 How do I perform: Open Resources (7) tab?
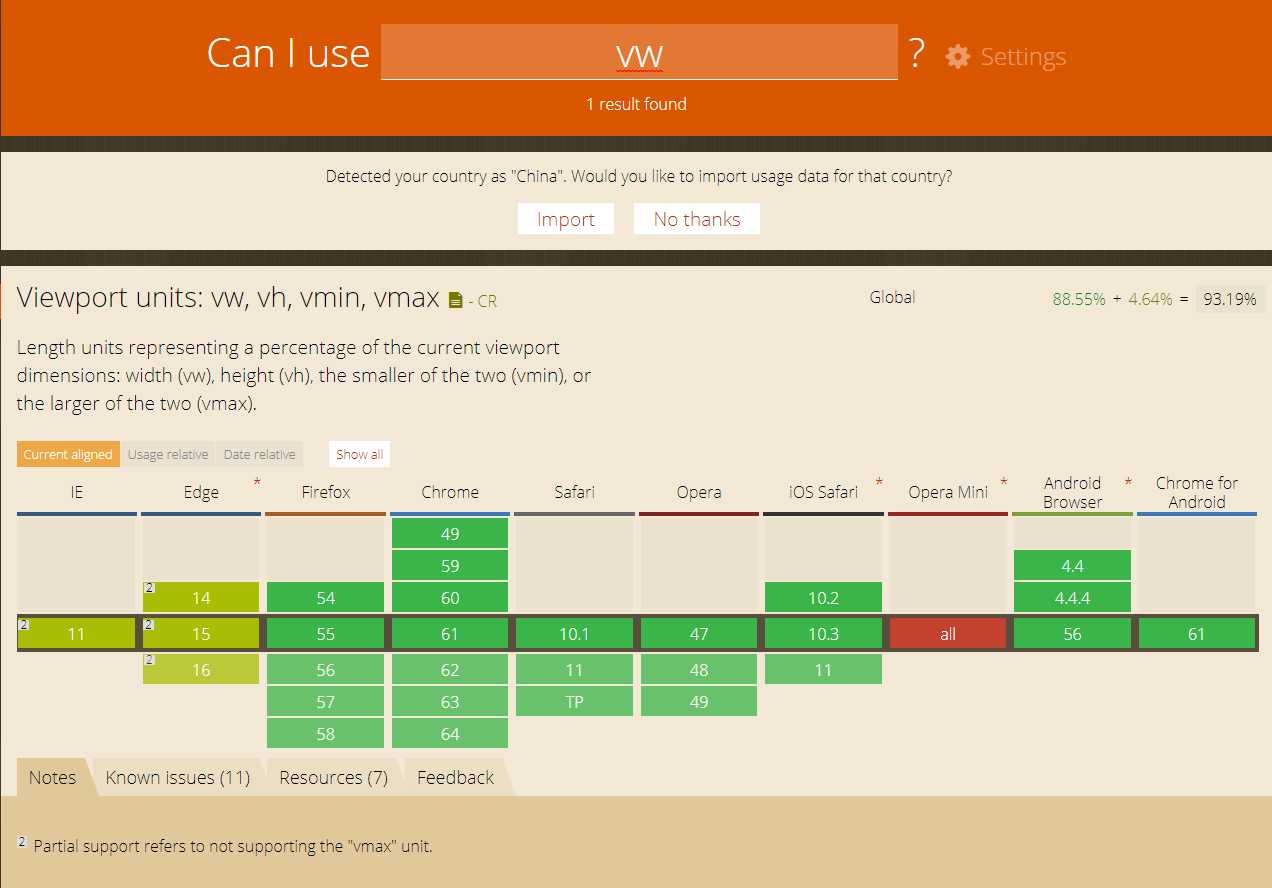pyautogui.click(x=334, y=777)
